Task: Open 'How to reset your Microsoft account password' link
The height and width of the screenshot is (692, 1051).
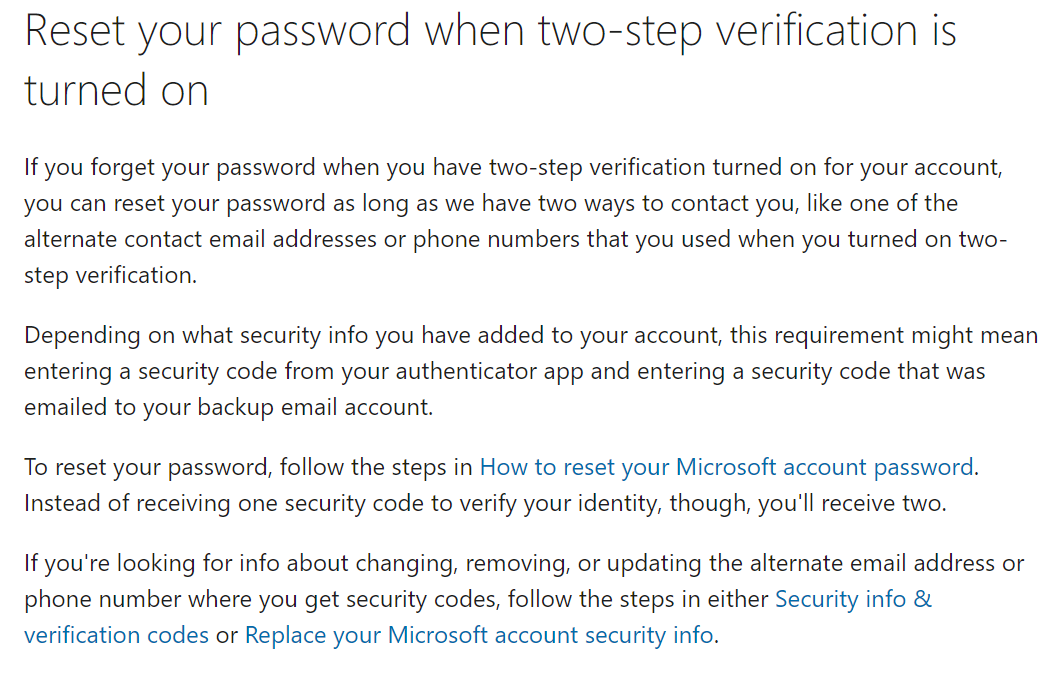Action: coord(726,467)
